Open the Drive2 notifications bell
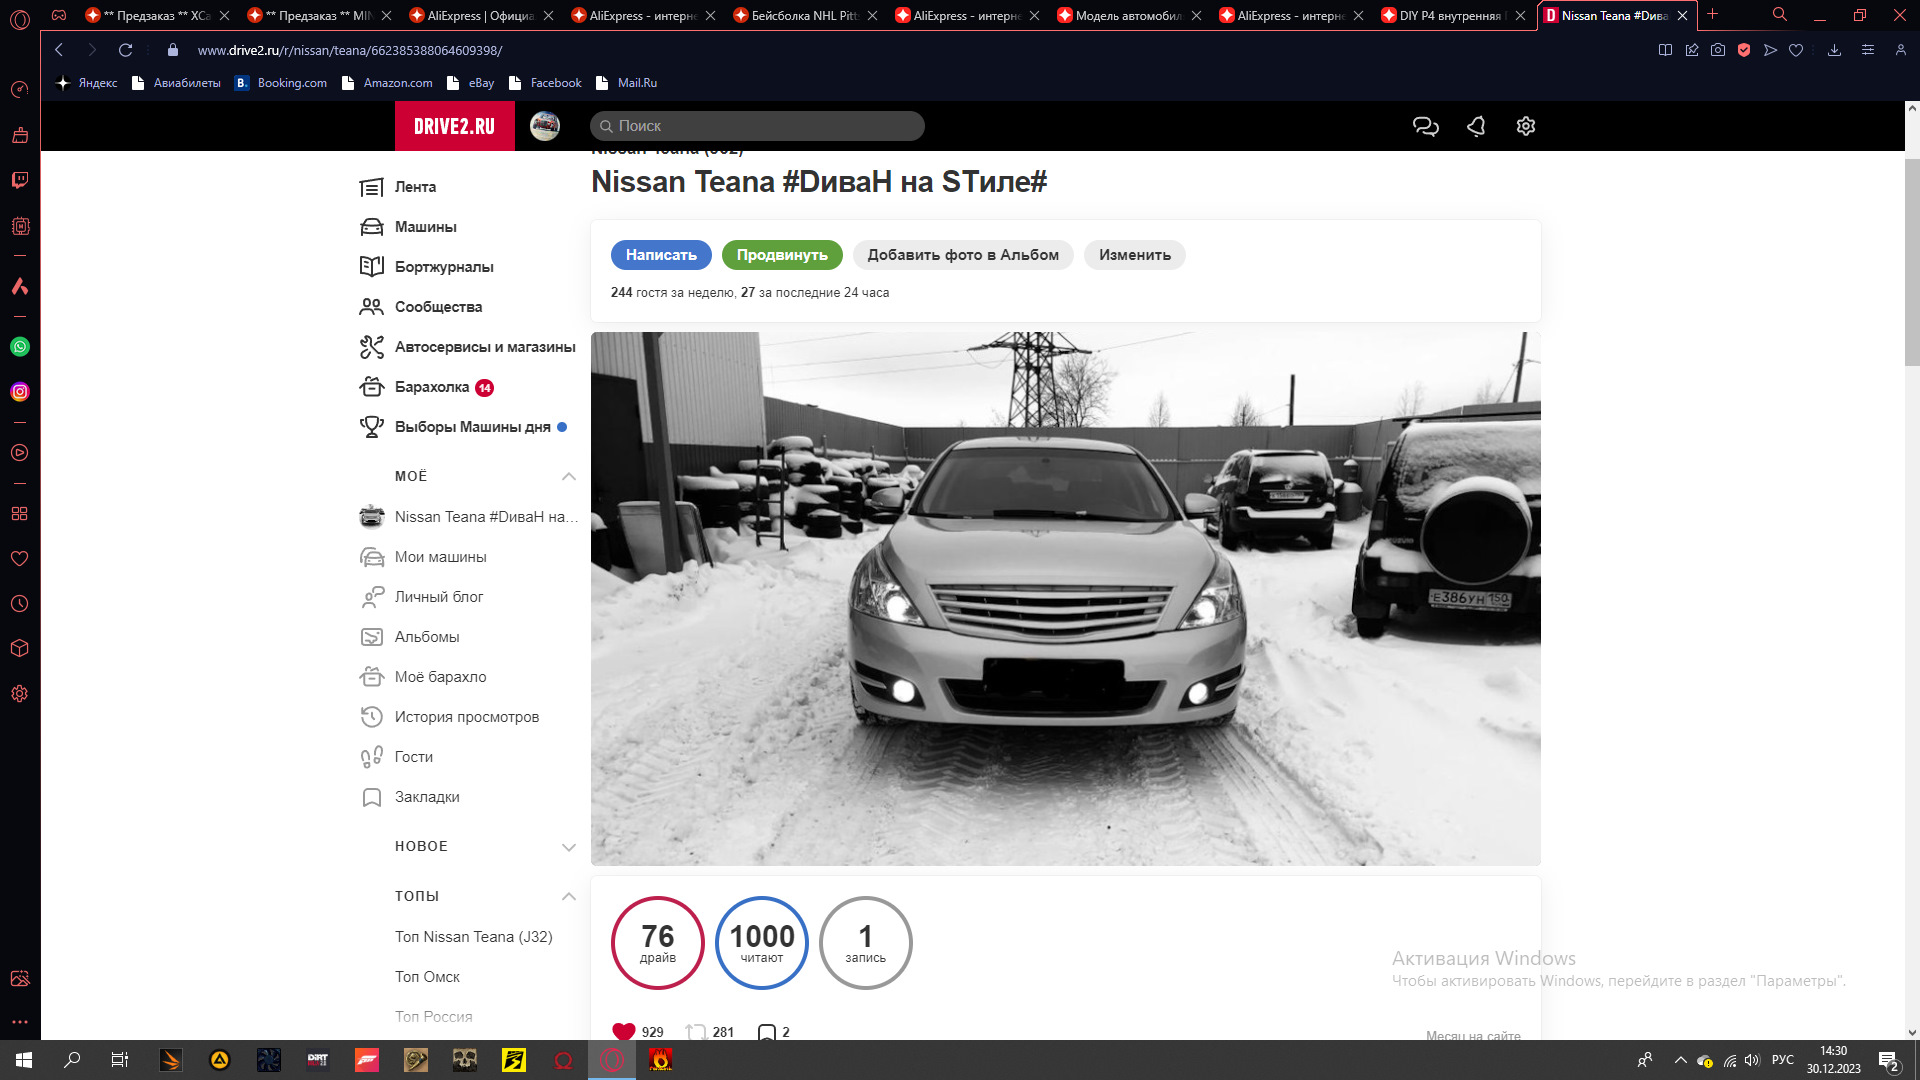The image size is (1920, 1080). (1476, 126)
